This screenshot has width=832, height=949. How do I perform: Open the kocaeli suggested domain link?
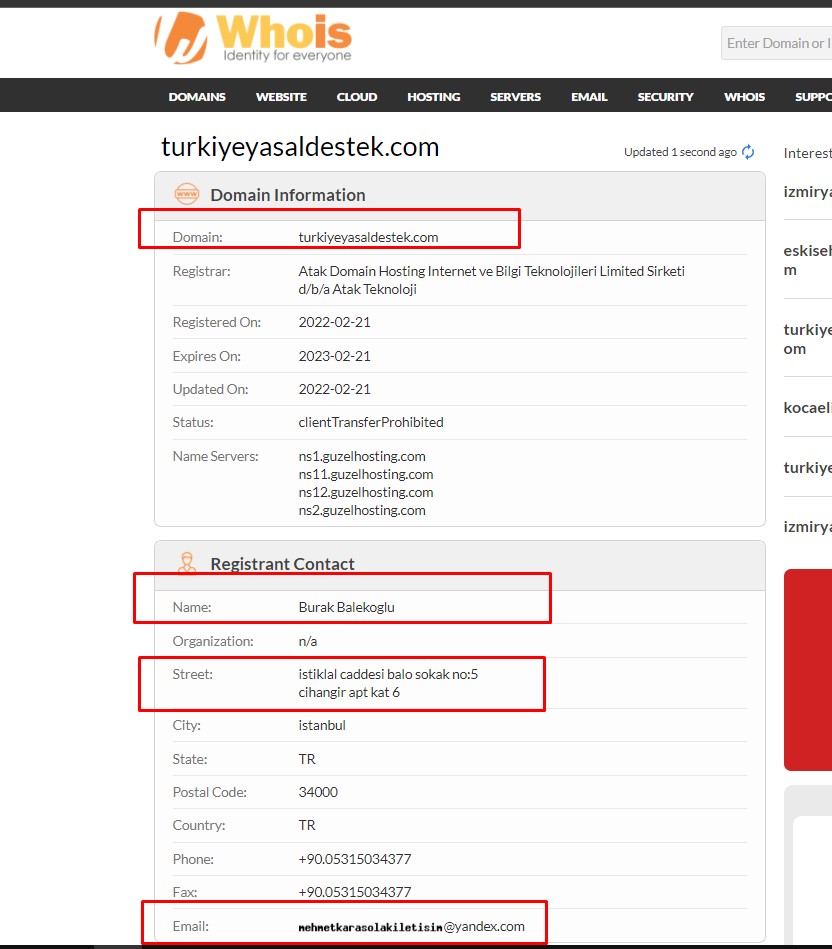click(x=808, y=408)
